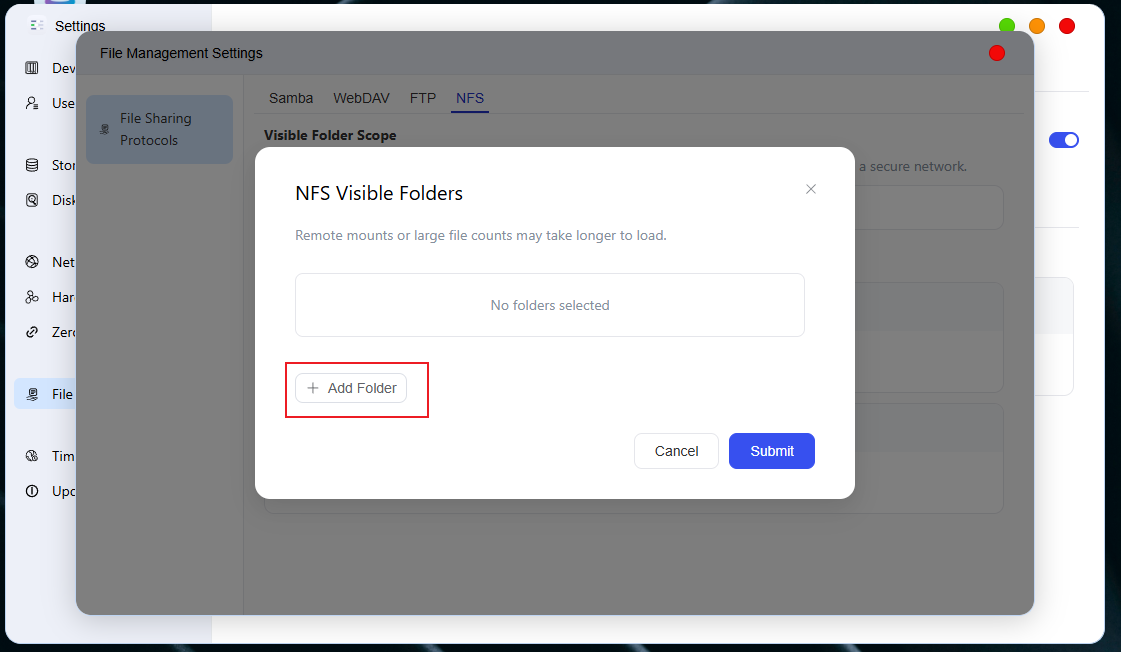
Task: Open the FTP tab
Action: click(423, 98)
